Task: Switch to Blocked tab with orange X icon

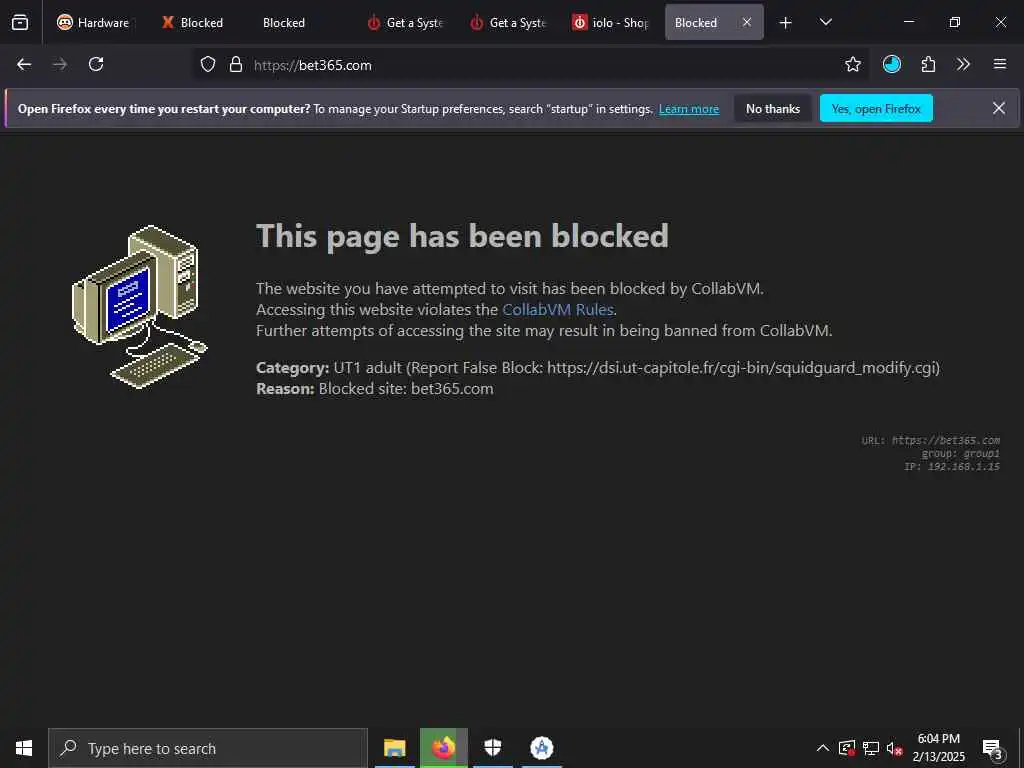Action: coord(193,23)
